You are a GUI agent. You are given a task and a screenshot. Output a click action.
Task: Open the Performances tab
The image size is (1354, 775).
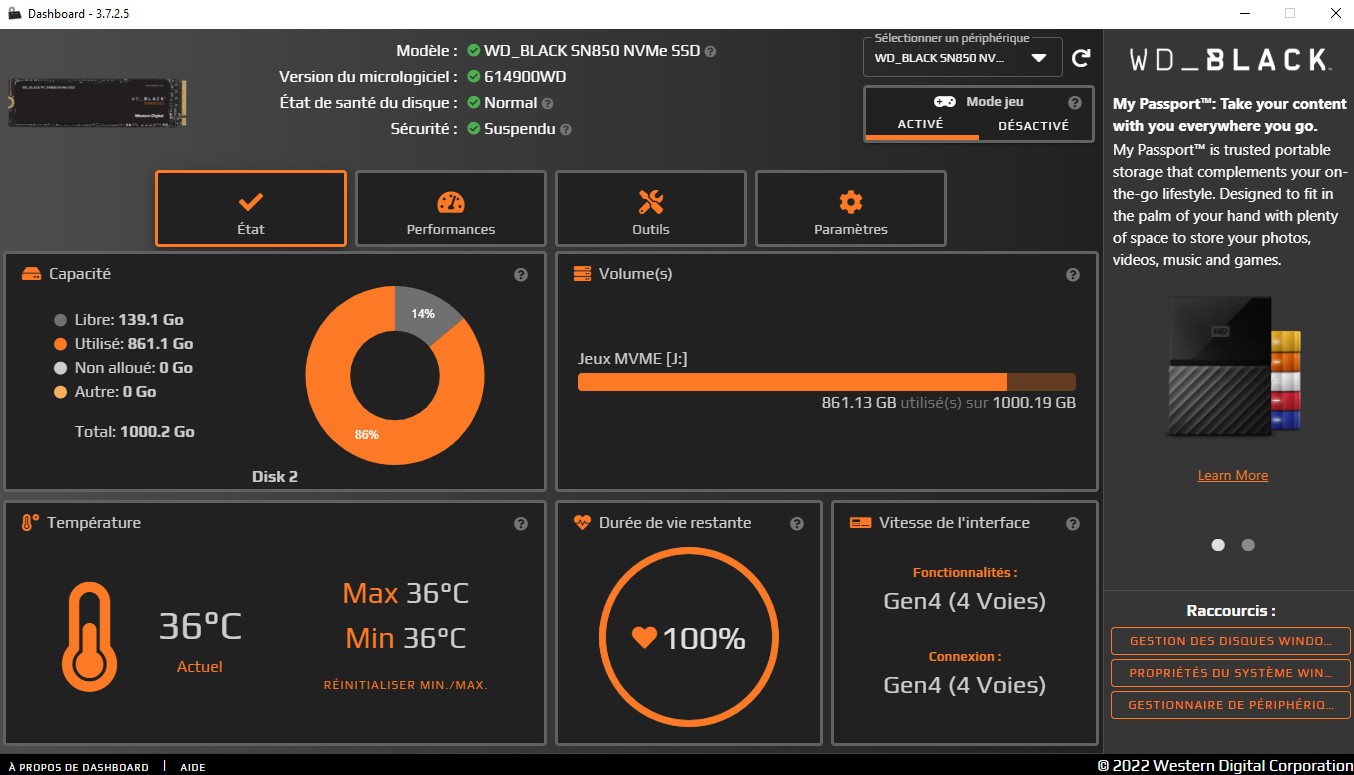(451, 209)
